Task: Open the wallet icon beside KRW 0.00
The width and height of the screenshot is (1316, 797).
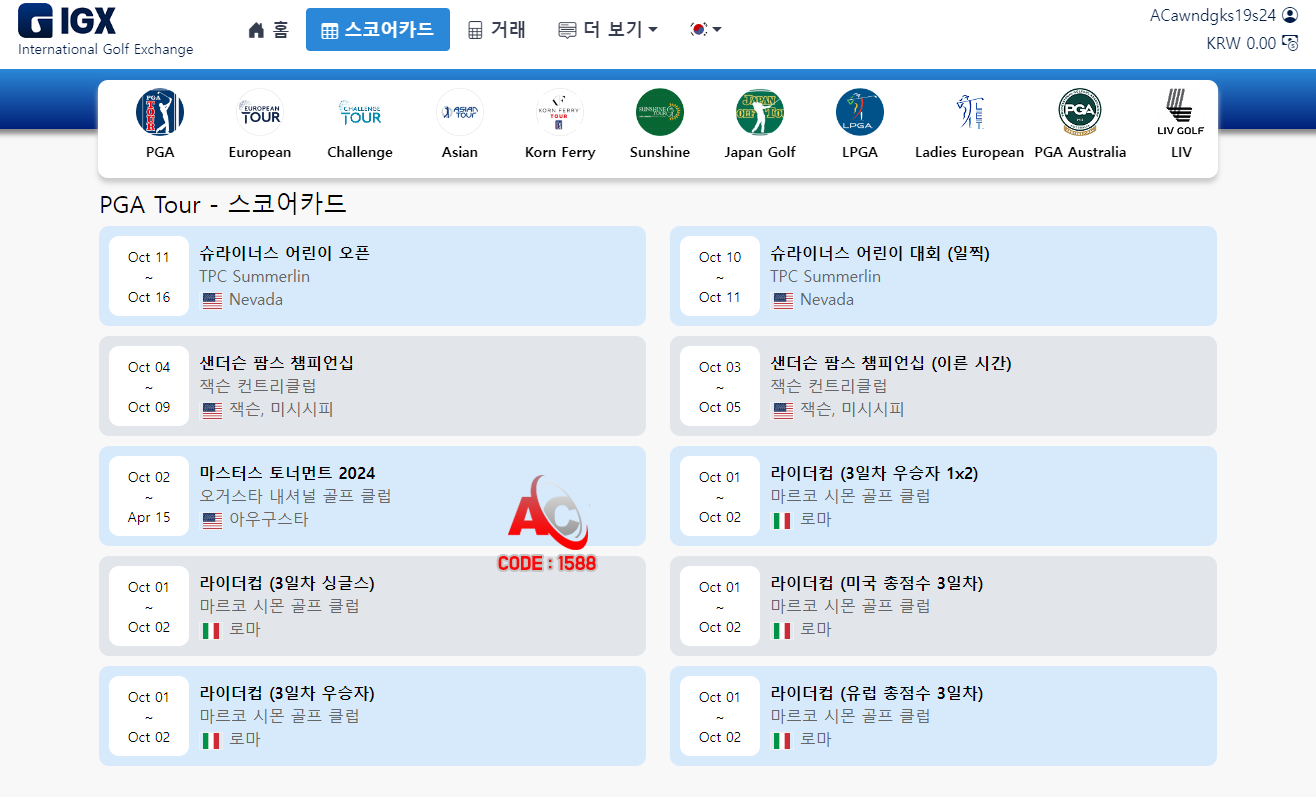Action: tap(1291, 43)
